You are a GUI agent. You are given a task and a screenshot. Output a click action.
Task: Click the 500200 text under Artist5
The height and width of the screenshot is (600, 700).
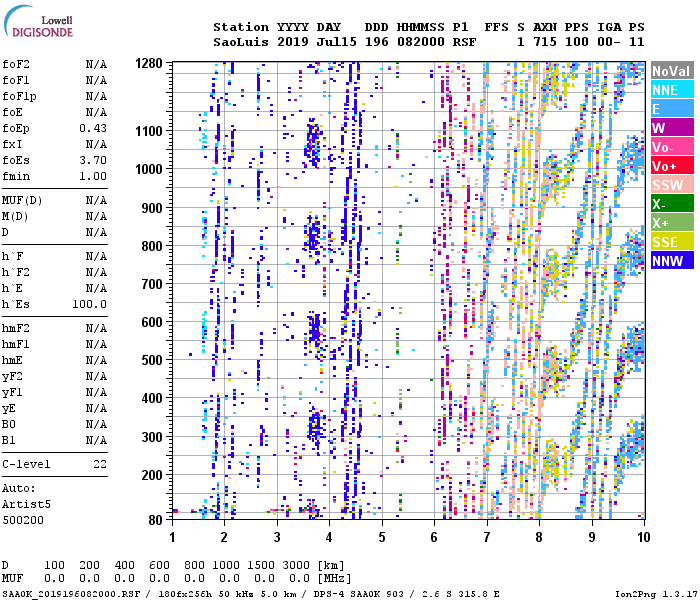(23, 520)
